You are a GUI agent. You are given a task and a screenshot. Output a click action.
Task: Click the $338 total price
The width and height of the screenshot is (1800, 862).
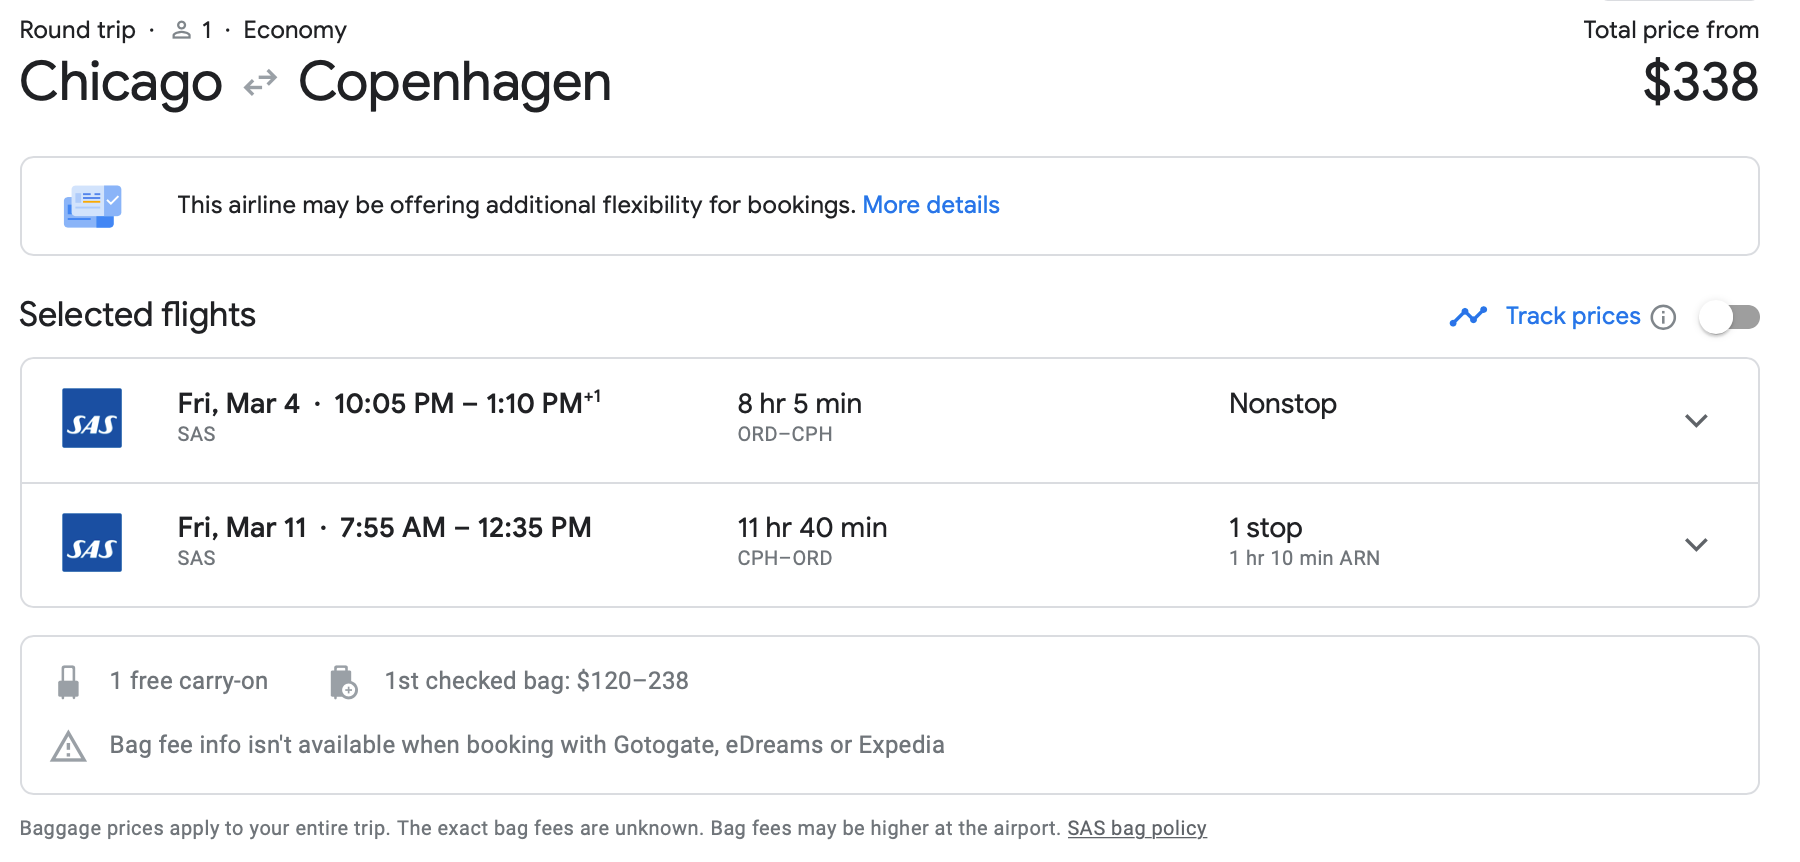(x=1700, y=82)
